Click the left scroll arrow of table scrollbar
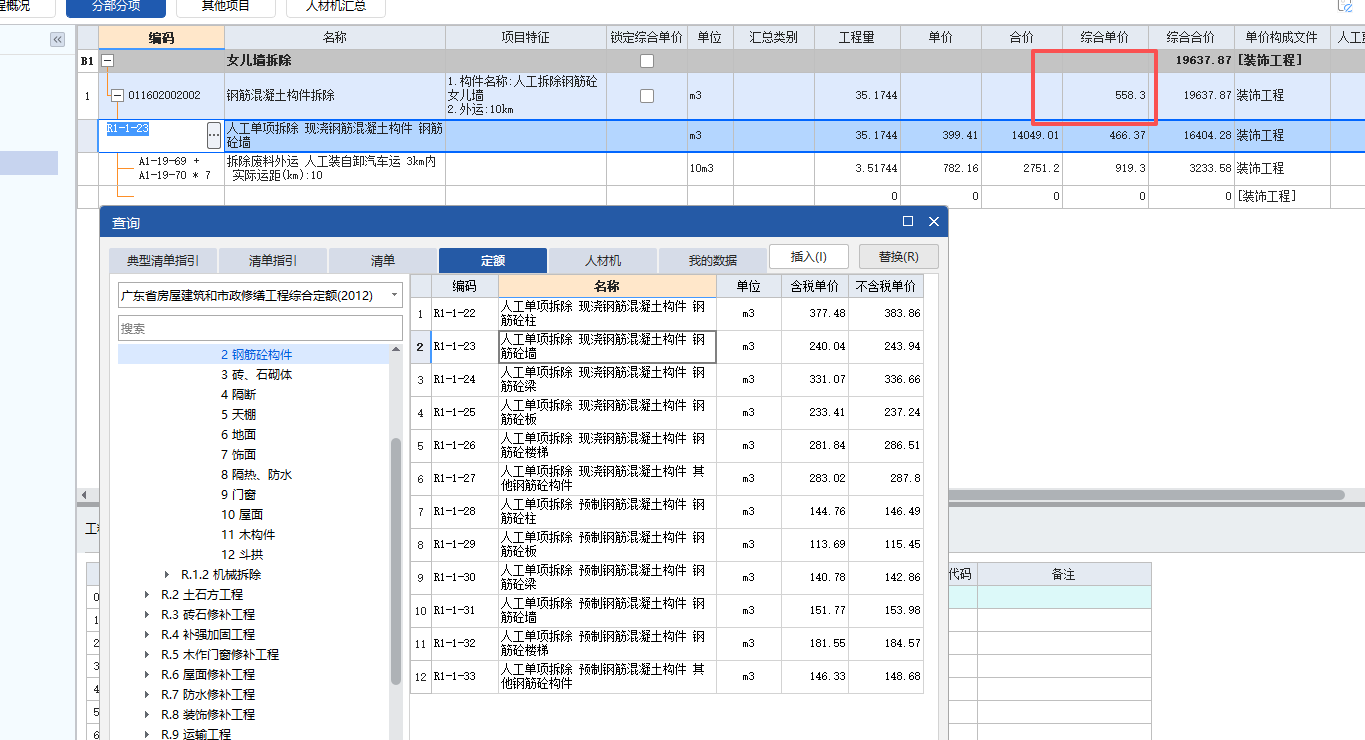 click(x=83, y=494)
